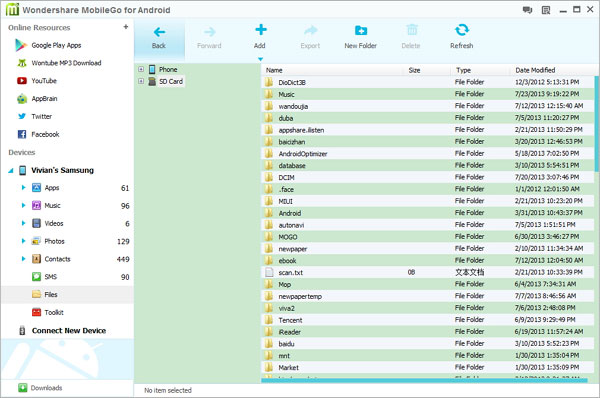Open YouTube in online resources
The height and width of the screenshot is (398, 600).
[x=44, y=81]
